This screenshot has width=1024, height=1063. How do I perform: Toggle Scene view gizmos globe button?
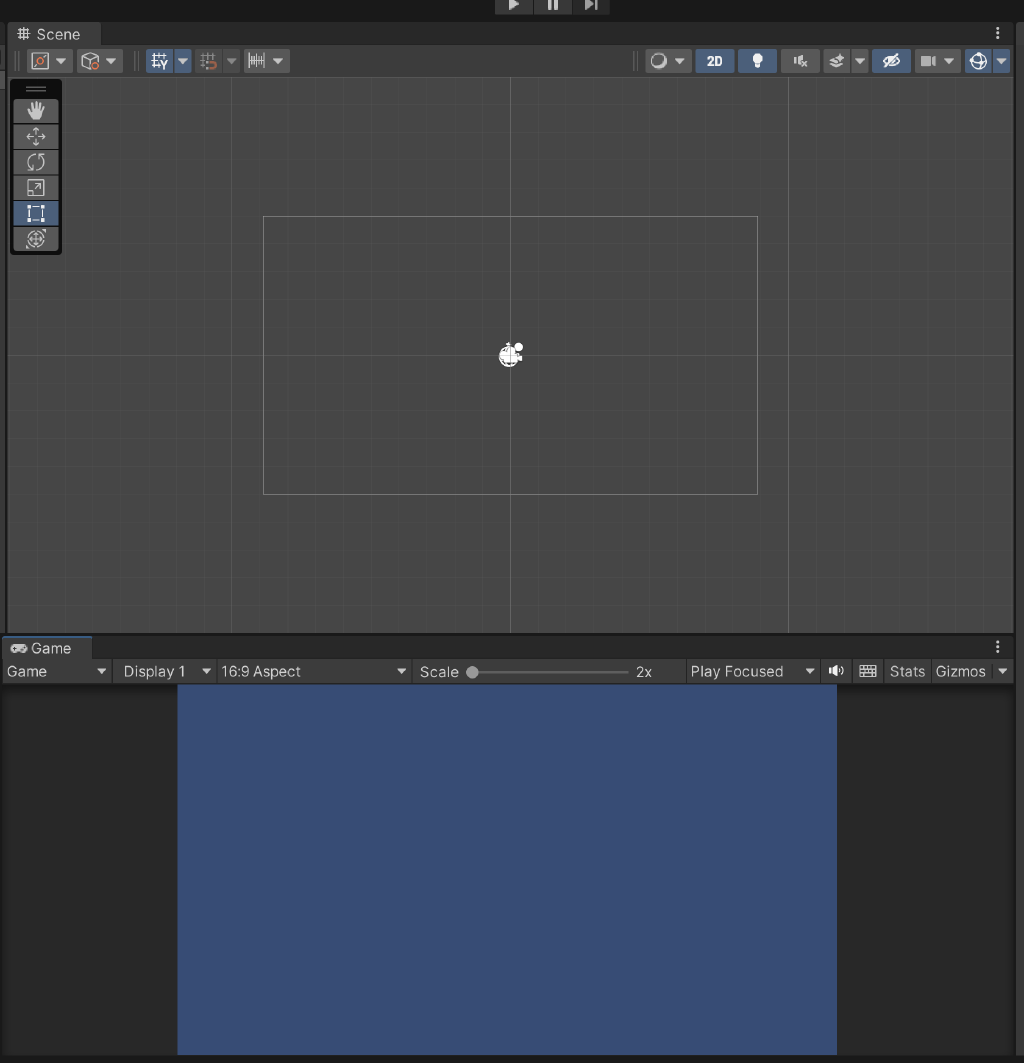pyautogui.click(x=979, y=61)
